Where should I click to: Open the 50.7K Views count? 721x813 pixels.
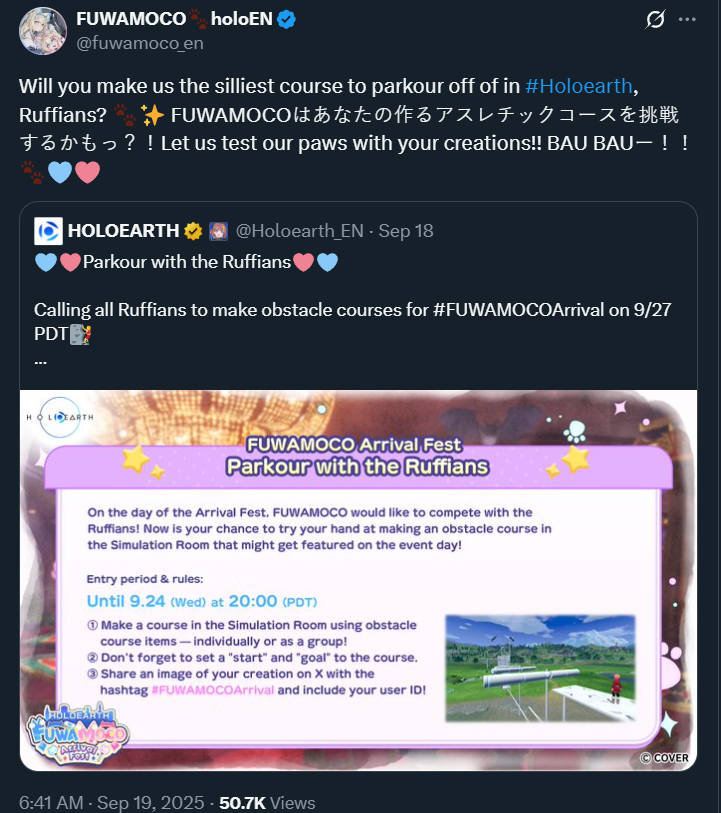[x=267, y=803]
